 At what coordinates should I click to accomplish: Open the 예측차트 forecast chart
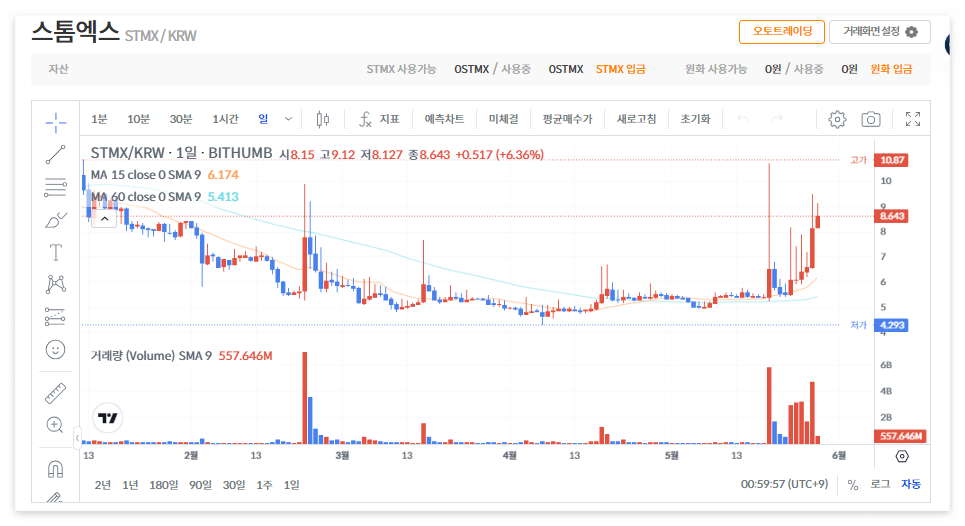(444, 119)
